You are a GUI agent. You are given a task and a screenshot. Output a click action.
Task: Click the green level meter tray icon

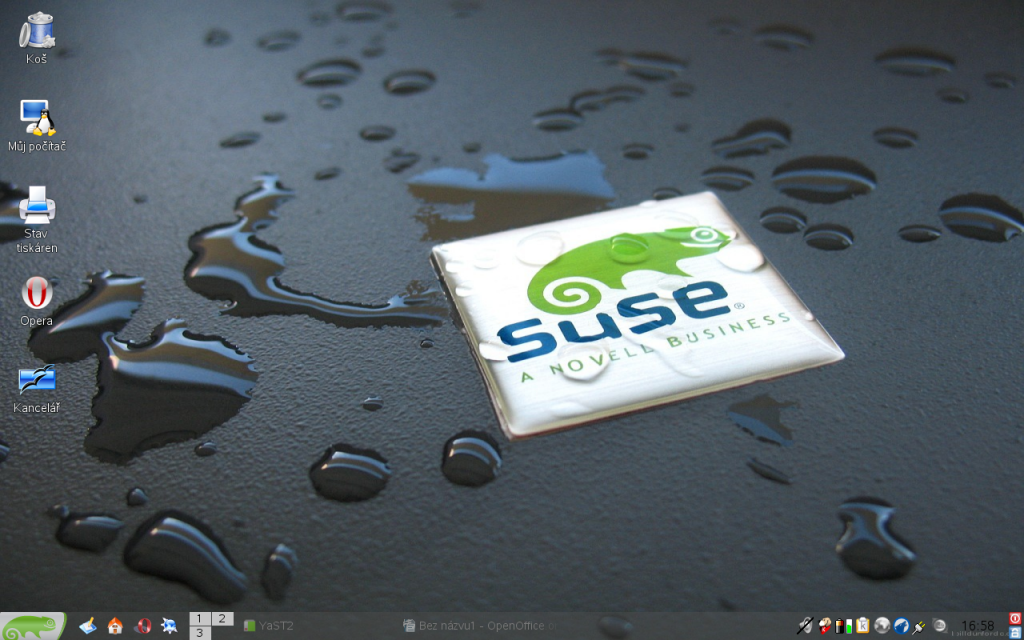pos(848,626)
